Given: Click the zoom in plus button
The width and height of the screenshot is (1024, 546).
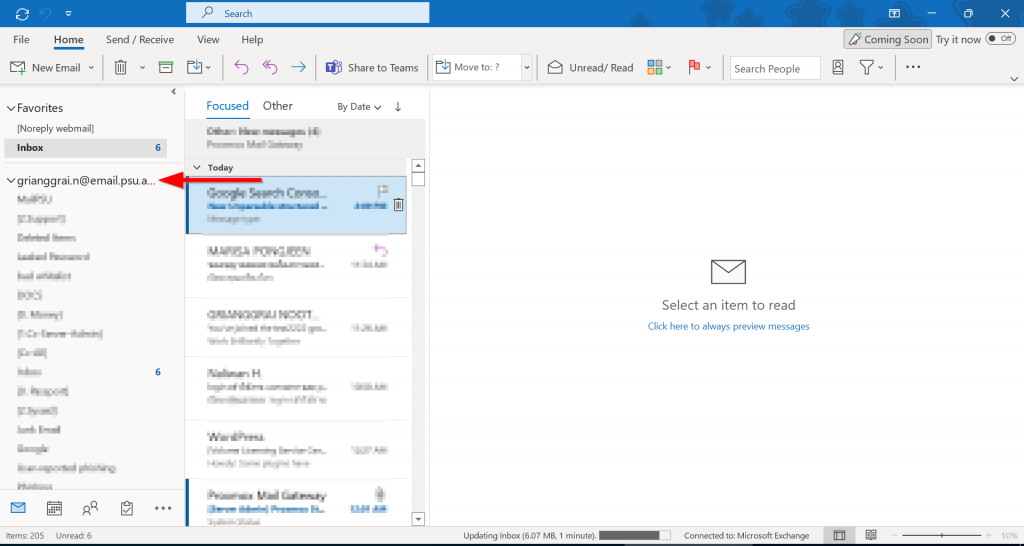Looking at the screenshot, I should [x=989, y=536].
